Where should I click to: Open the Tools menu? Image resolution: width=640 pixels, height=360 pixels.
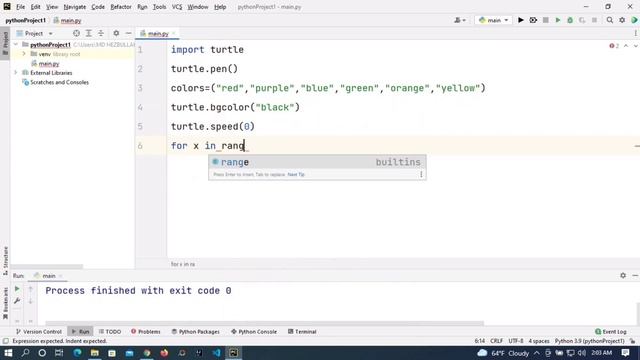point(159,7)
